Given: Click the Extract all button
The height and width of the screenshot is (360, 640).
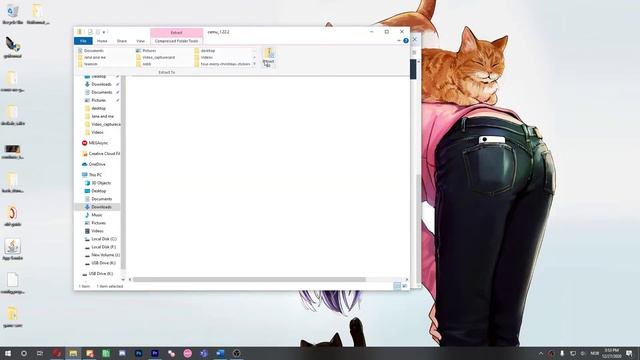Looking at the screenshot, I should [x=269, y=57].
